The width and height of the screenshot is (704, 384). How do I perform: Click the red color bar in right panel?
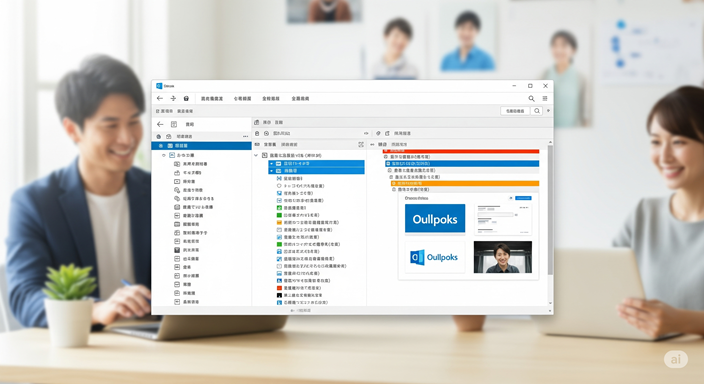coord(461,151)
